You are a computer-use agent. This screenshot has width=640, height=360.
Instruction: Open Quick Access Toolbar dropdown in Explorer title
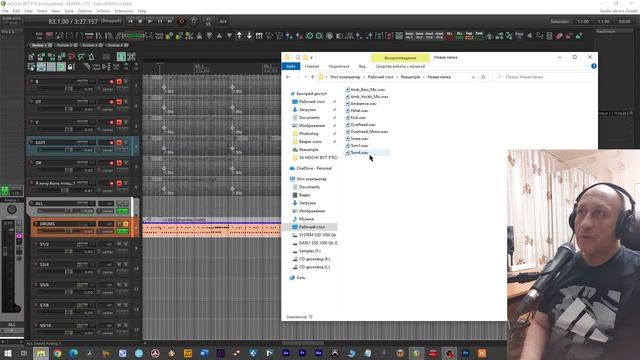point(312,58)
